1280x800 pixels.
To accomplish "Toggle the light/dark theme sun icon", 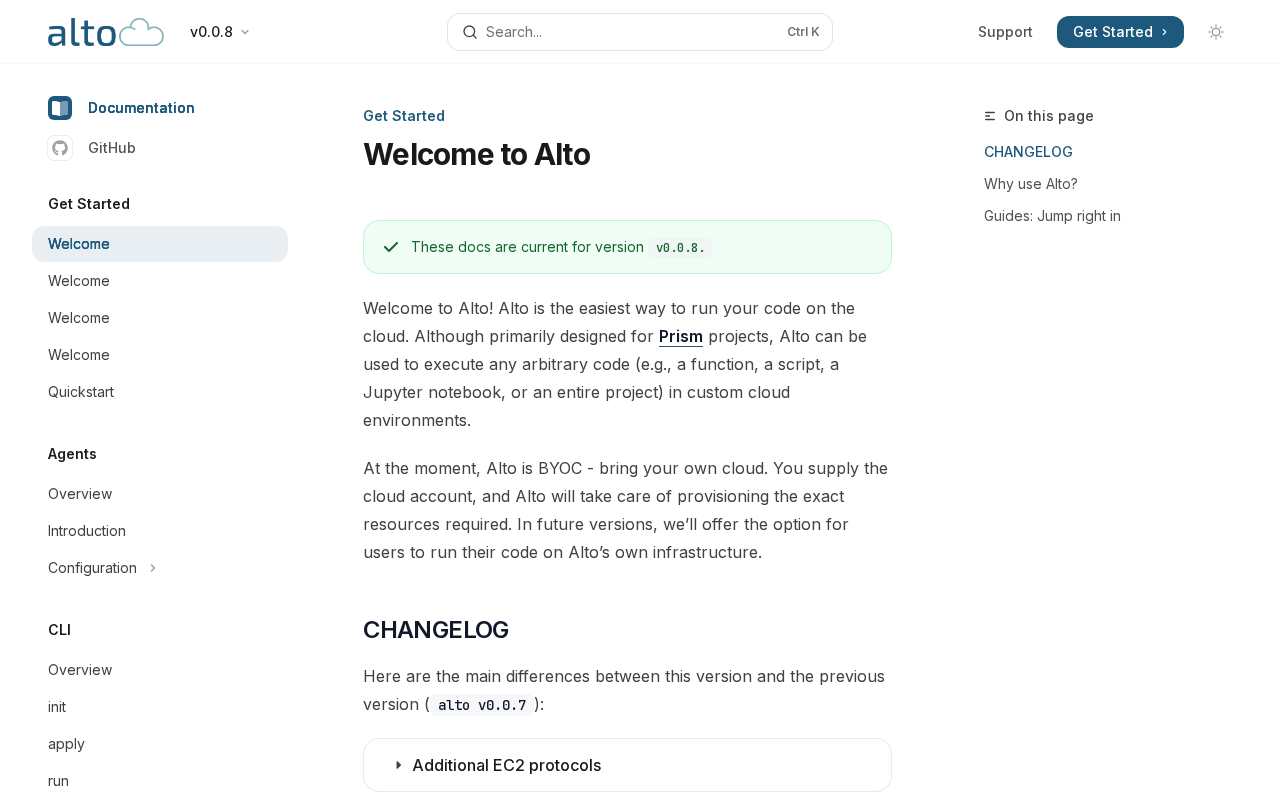I will (x=1216, y=32).
